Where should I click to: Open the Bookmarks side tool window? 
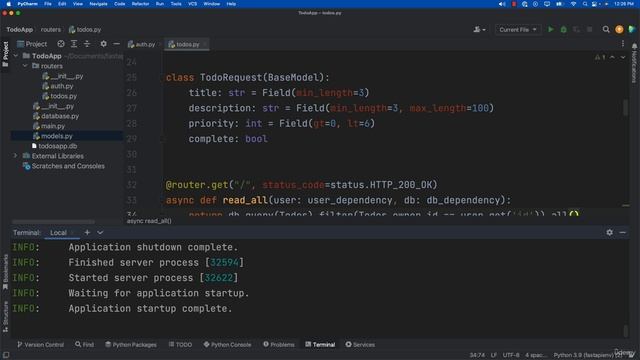[x=5, y=271]
